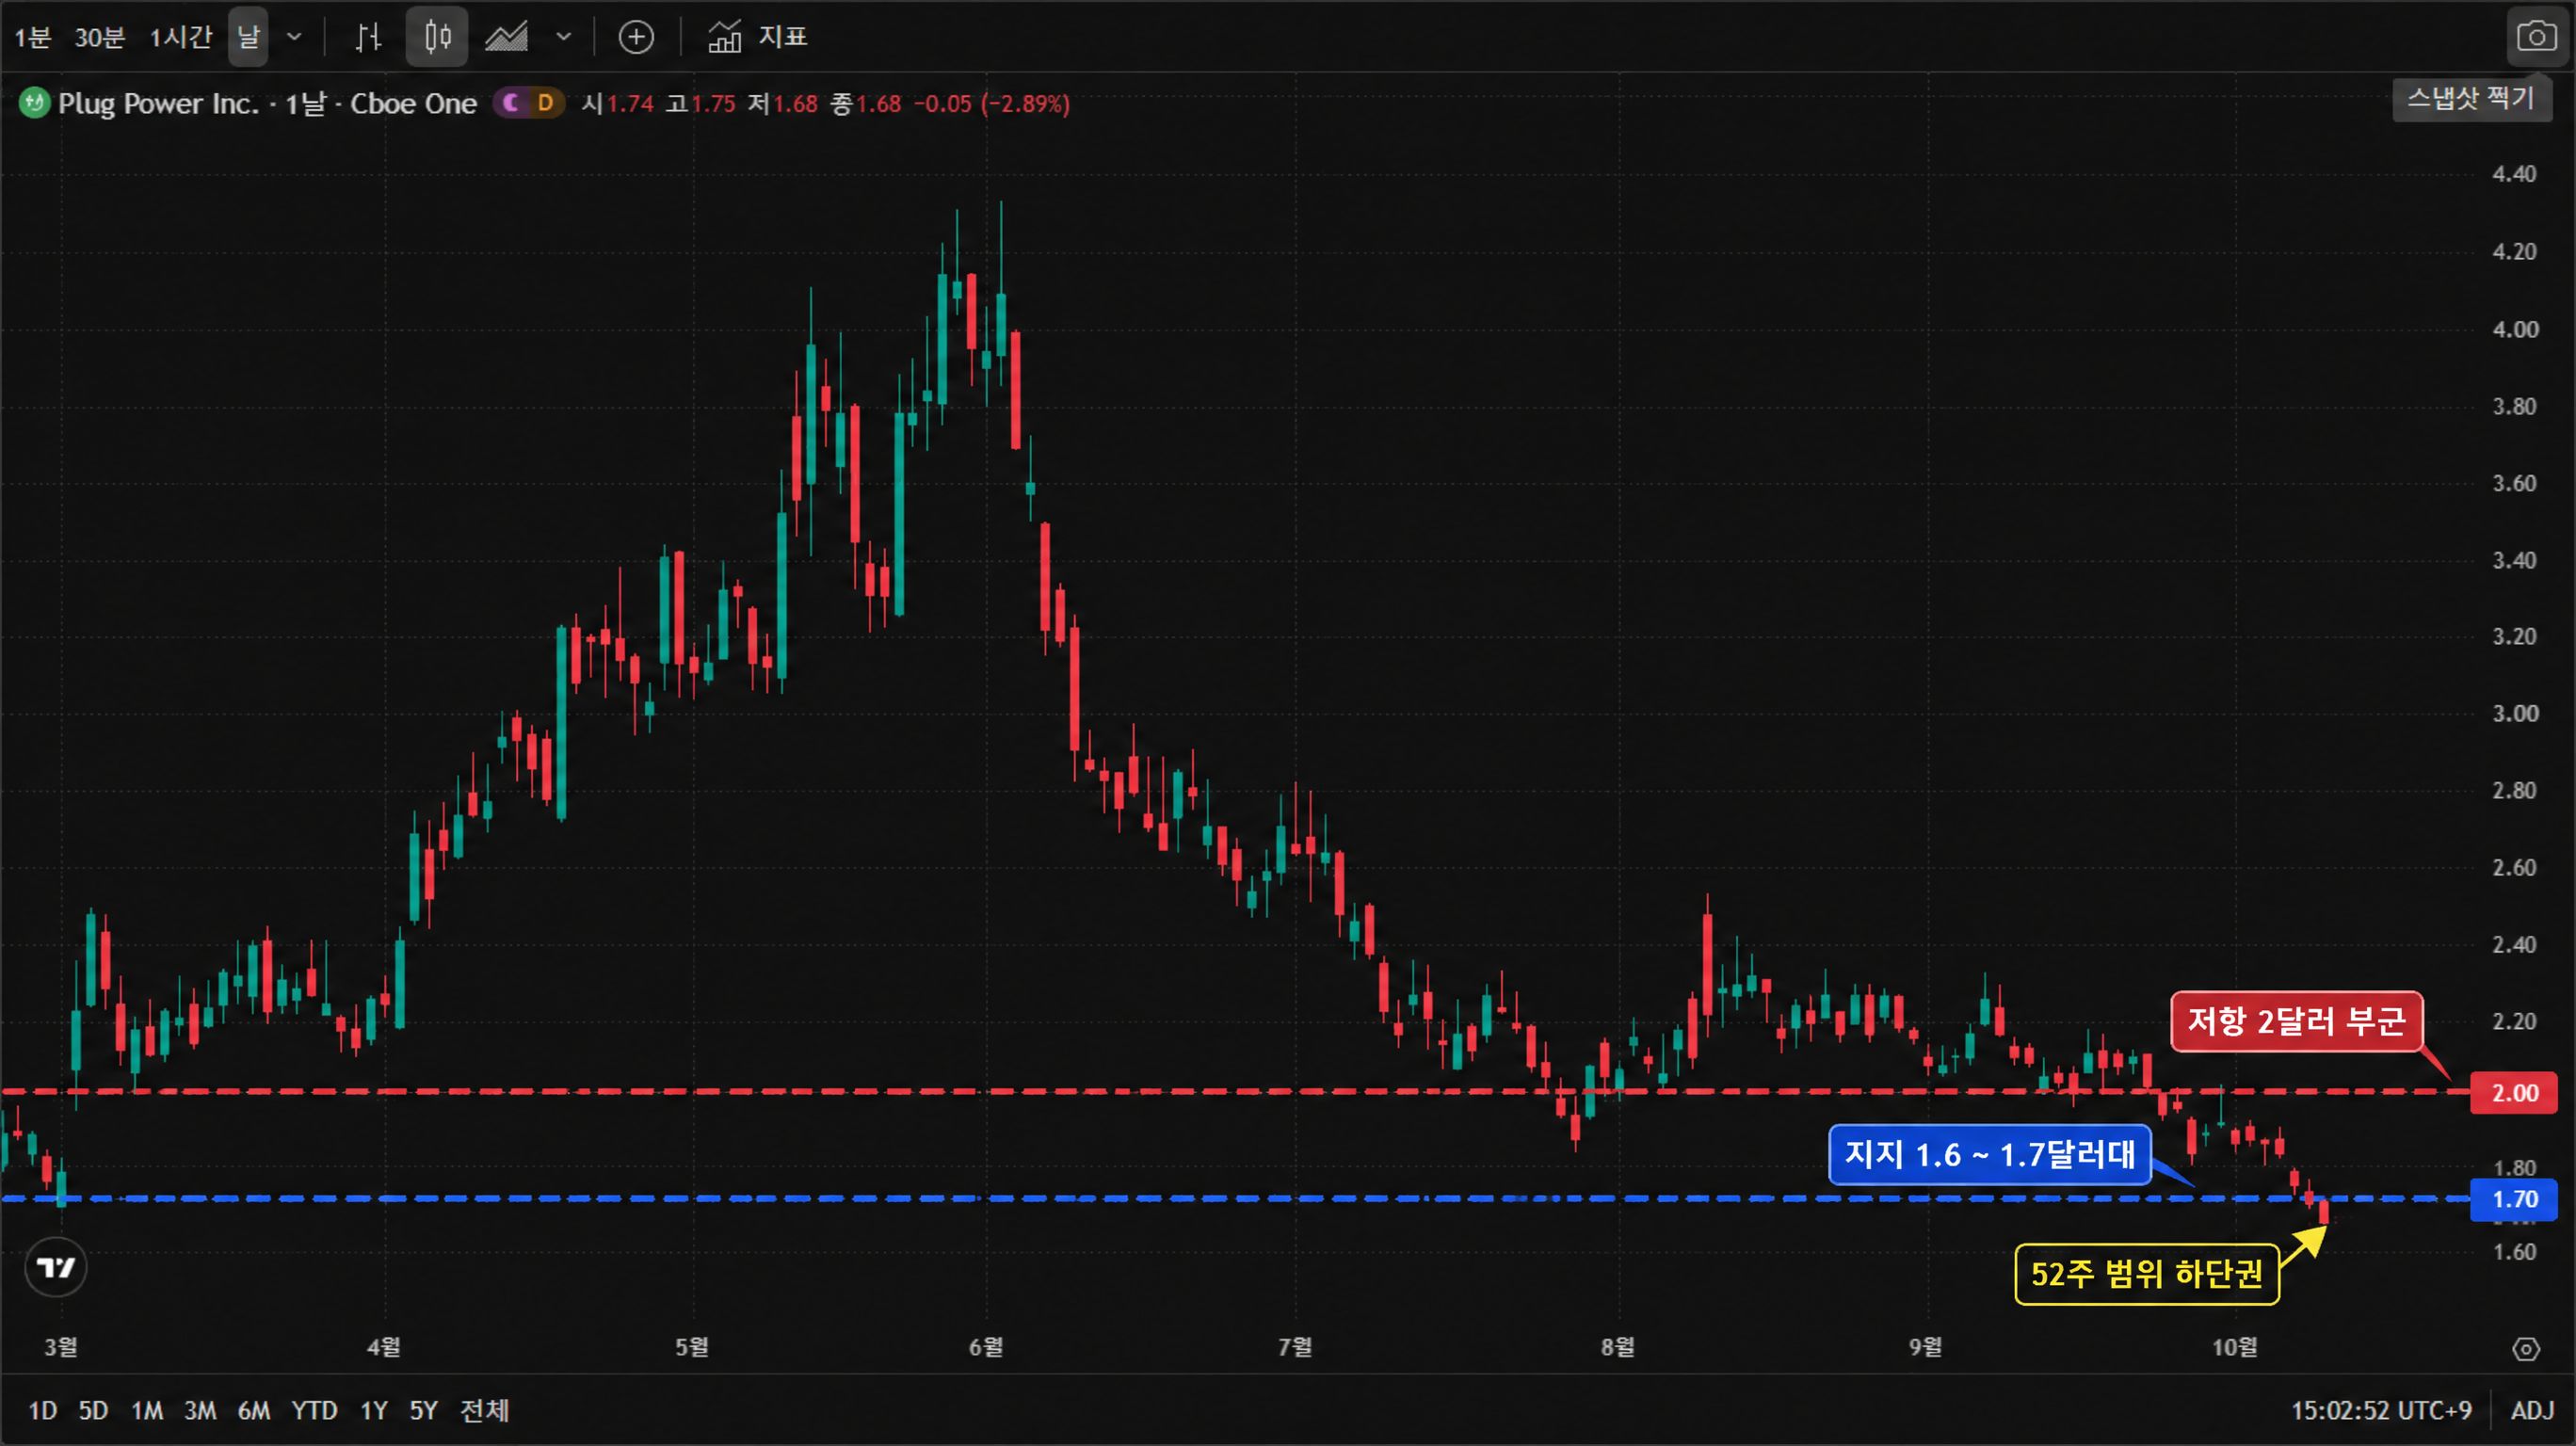
Task: Click the orange D data badge
Action: click(545, 103)
